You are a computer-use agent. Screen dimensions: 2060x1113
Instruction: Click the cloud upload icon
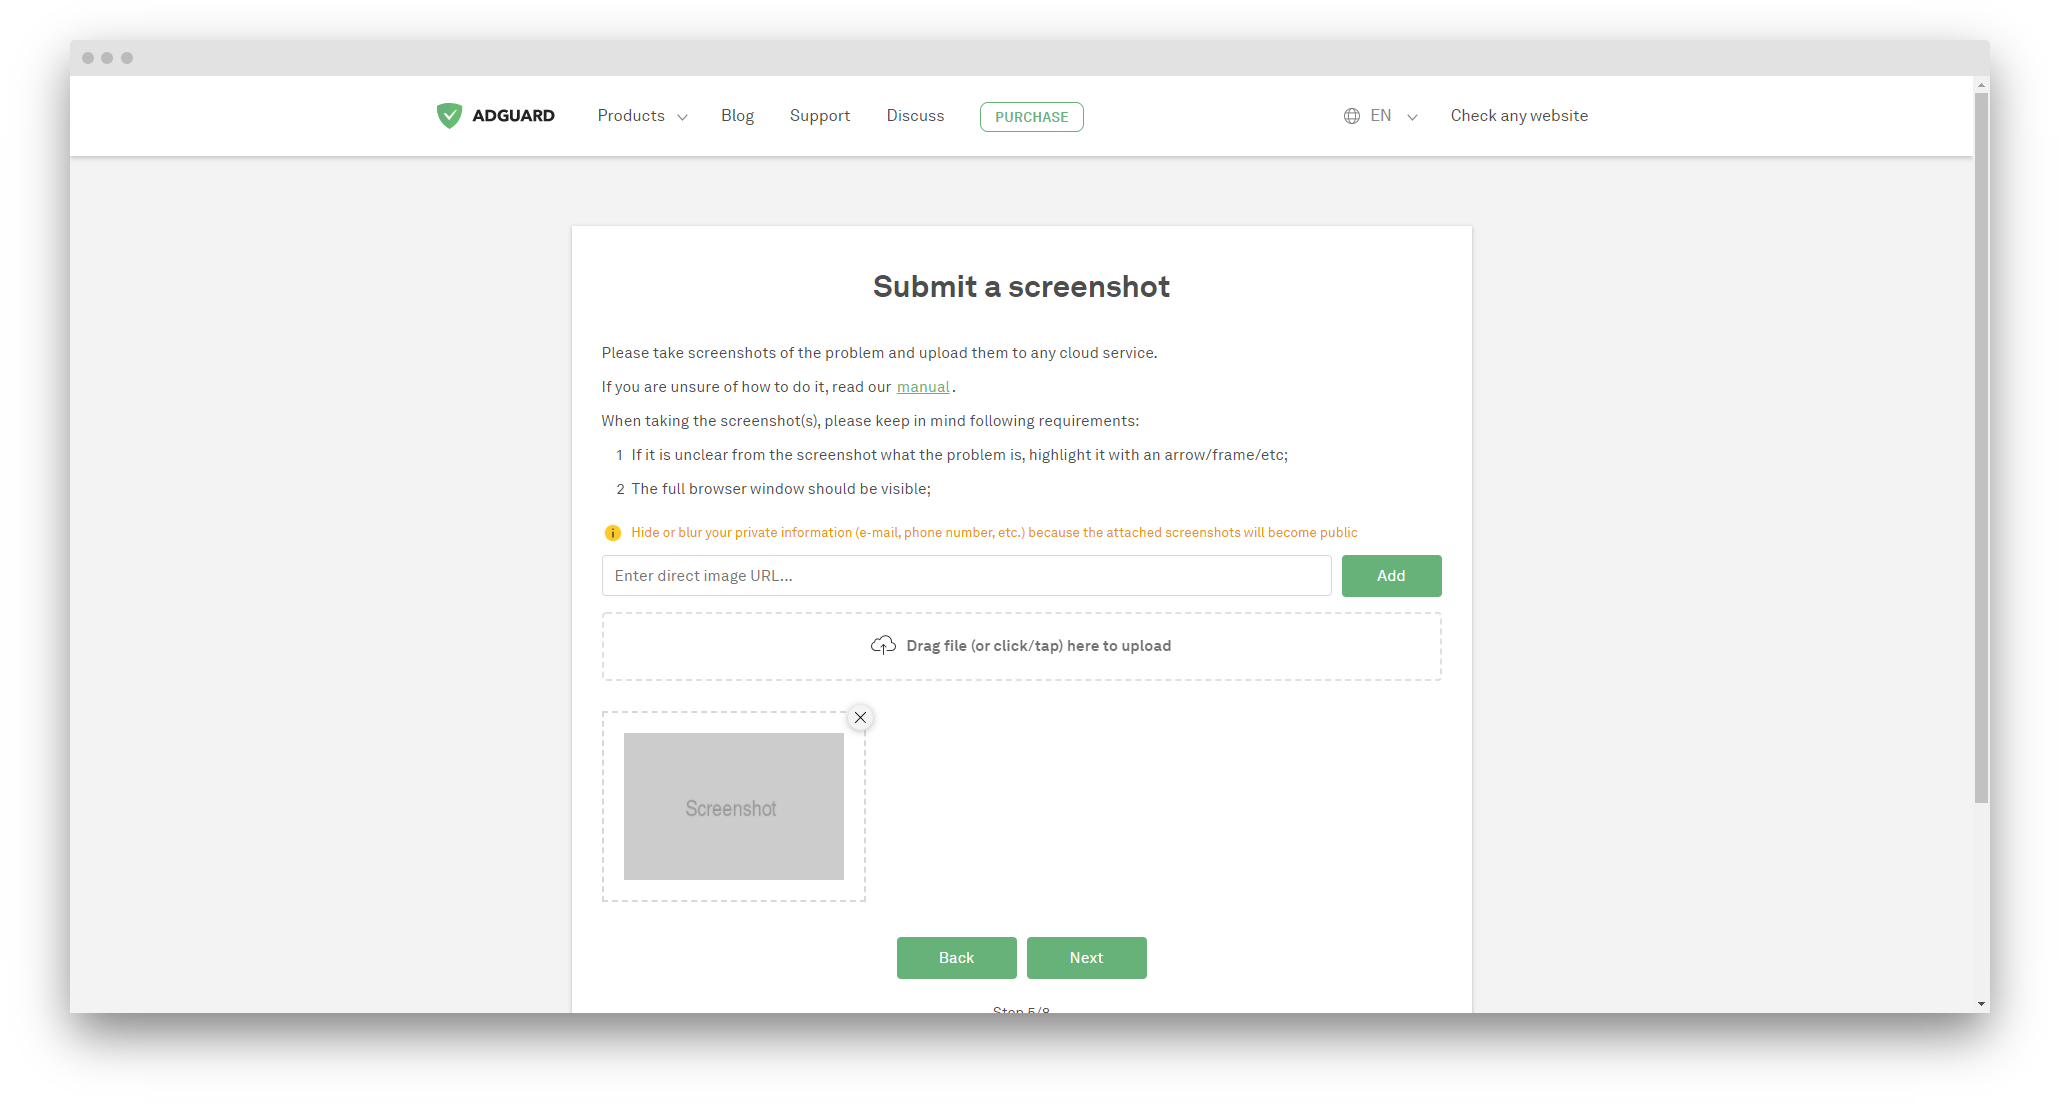[883, 645]
